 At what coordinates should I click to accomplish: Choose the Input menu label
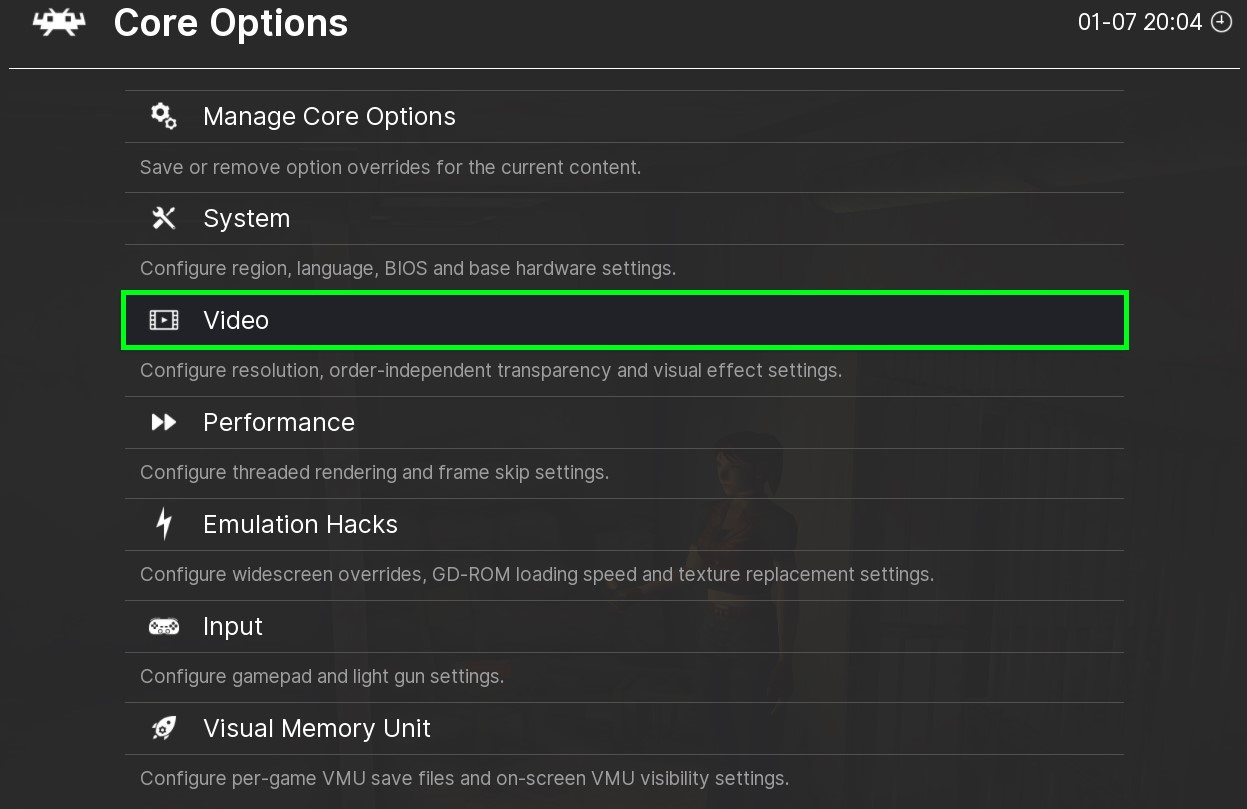tap(232, 627)
